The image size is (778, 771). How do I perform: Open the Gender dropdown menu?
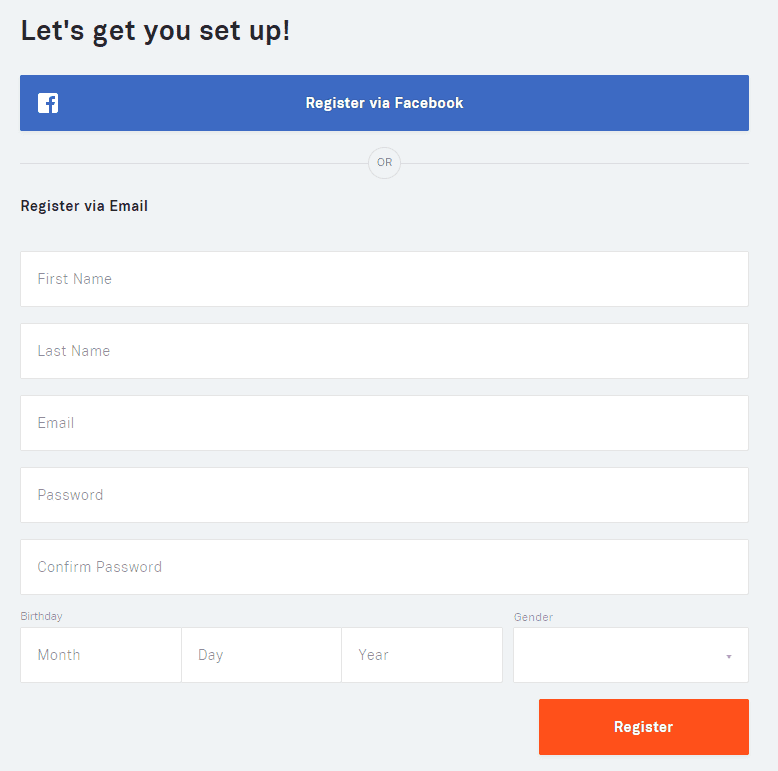tap(631, 655)
